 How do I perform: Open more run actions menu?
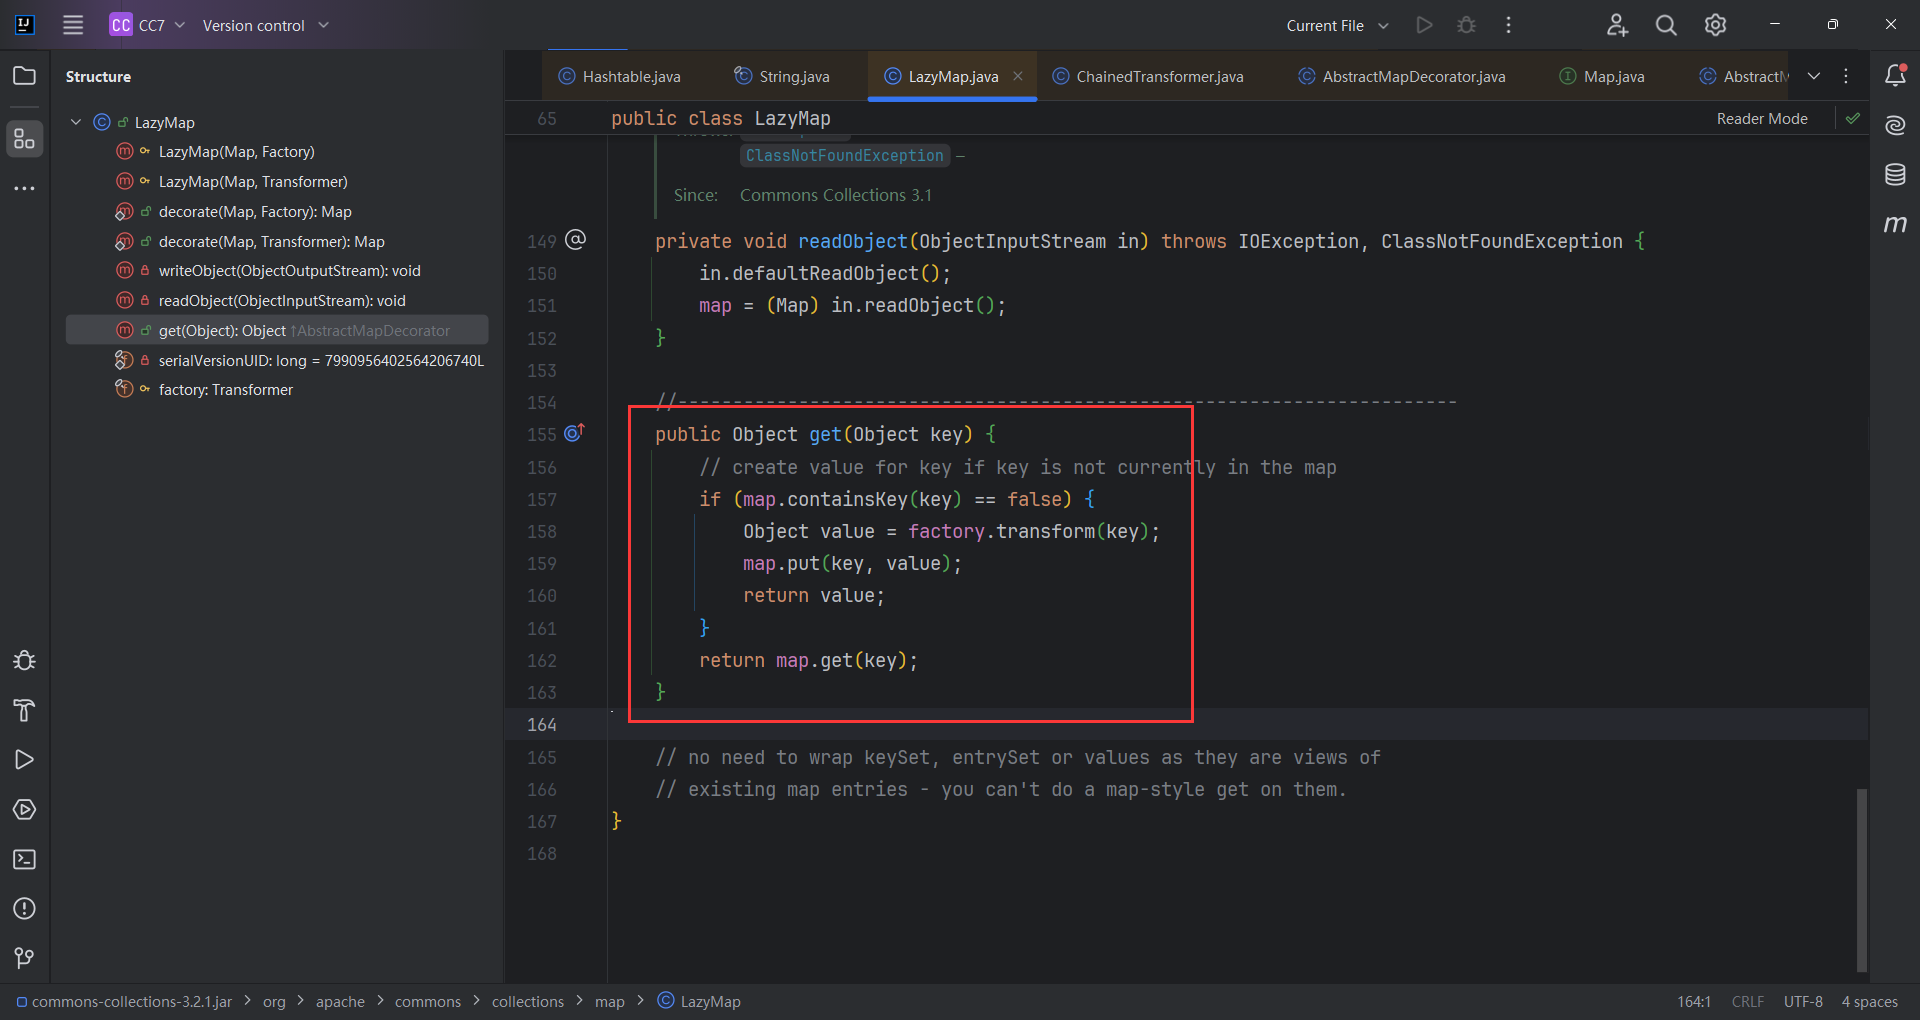pyautogui.click(x=1508, y=25)
